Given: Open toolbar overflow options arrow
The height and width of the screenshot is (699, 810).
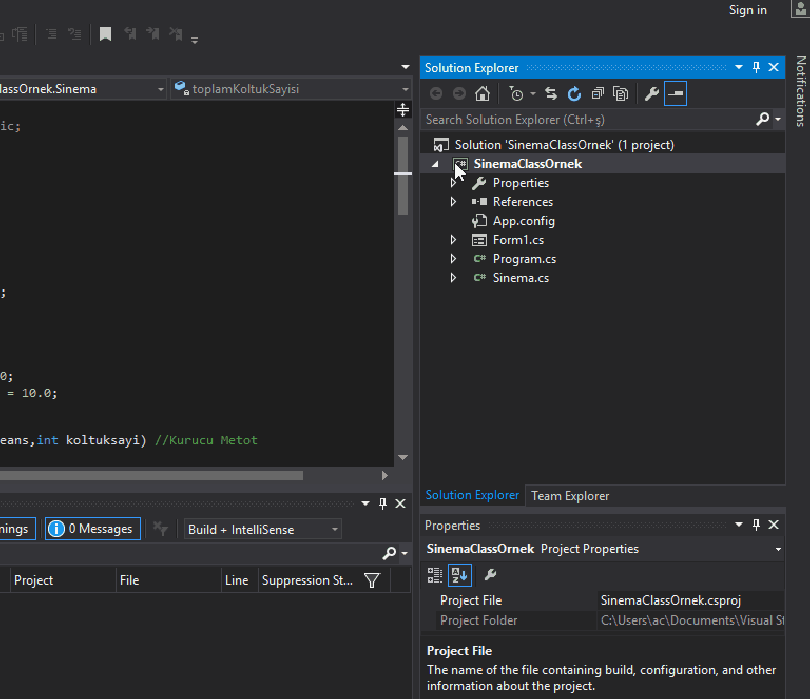Looking at the screenshot, I should coord(194,40).
